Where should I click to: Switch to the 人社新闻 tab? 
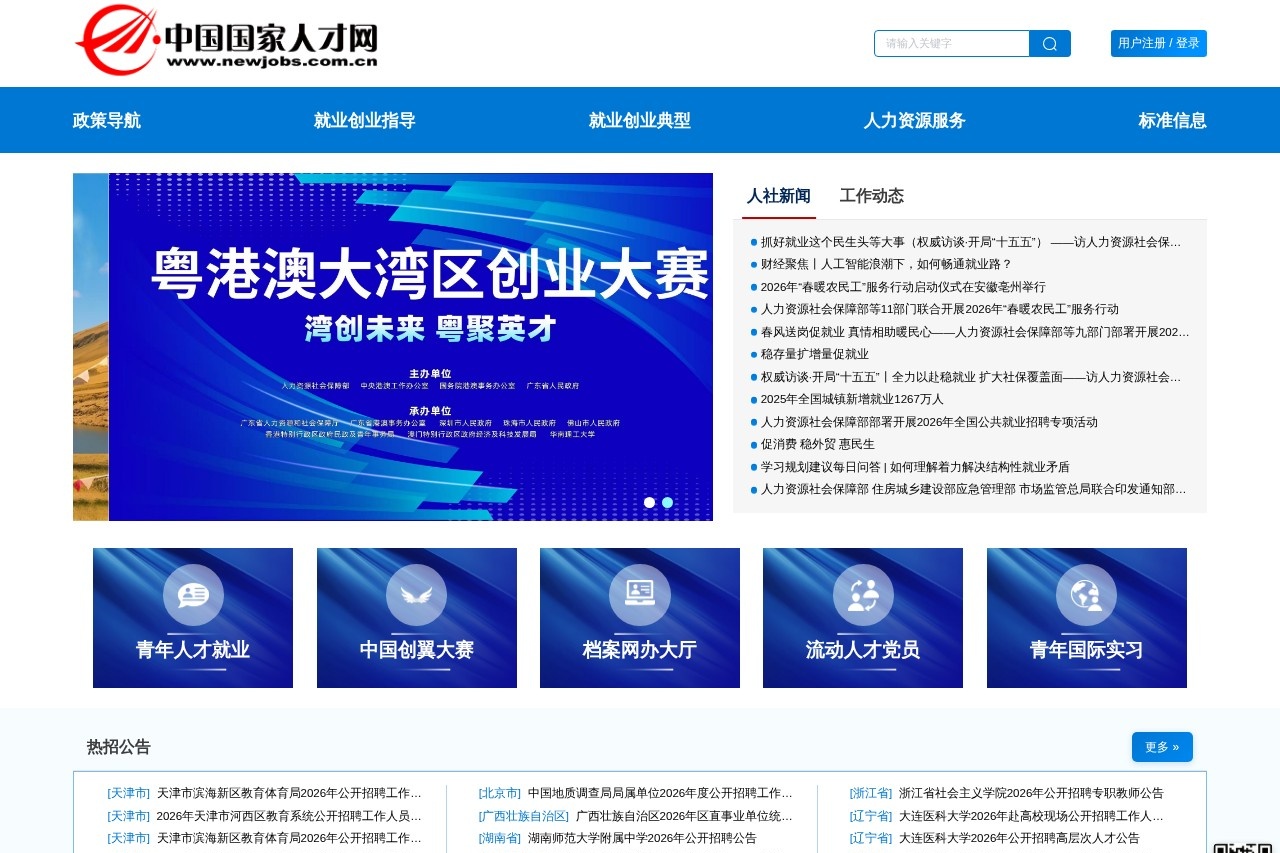tap(779, 196)
